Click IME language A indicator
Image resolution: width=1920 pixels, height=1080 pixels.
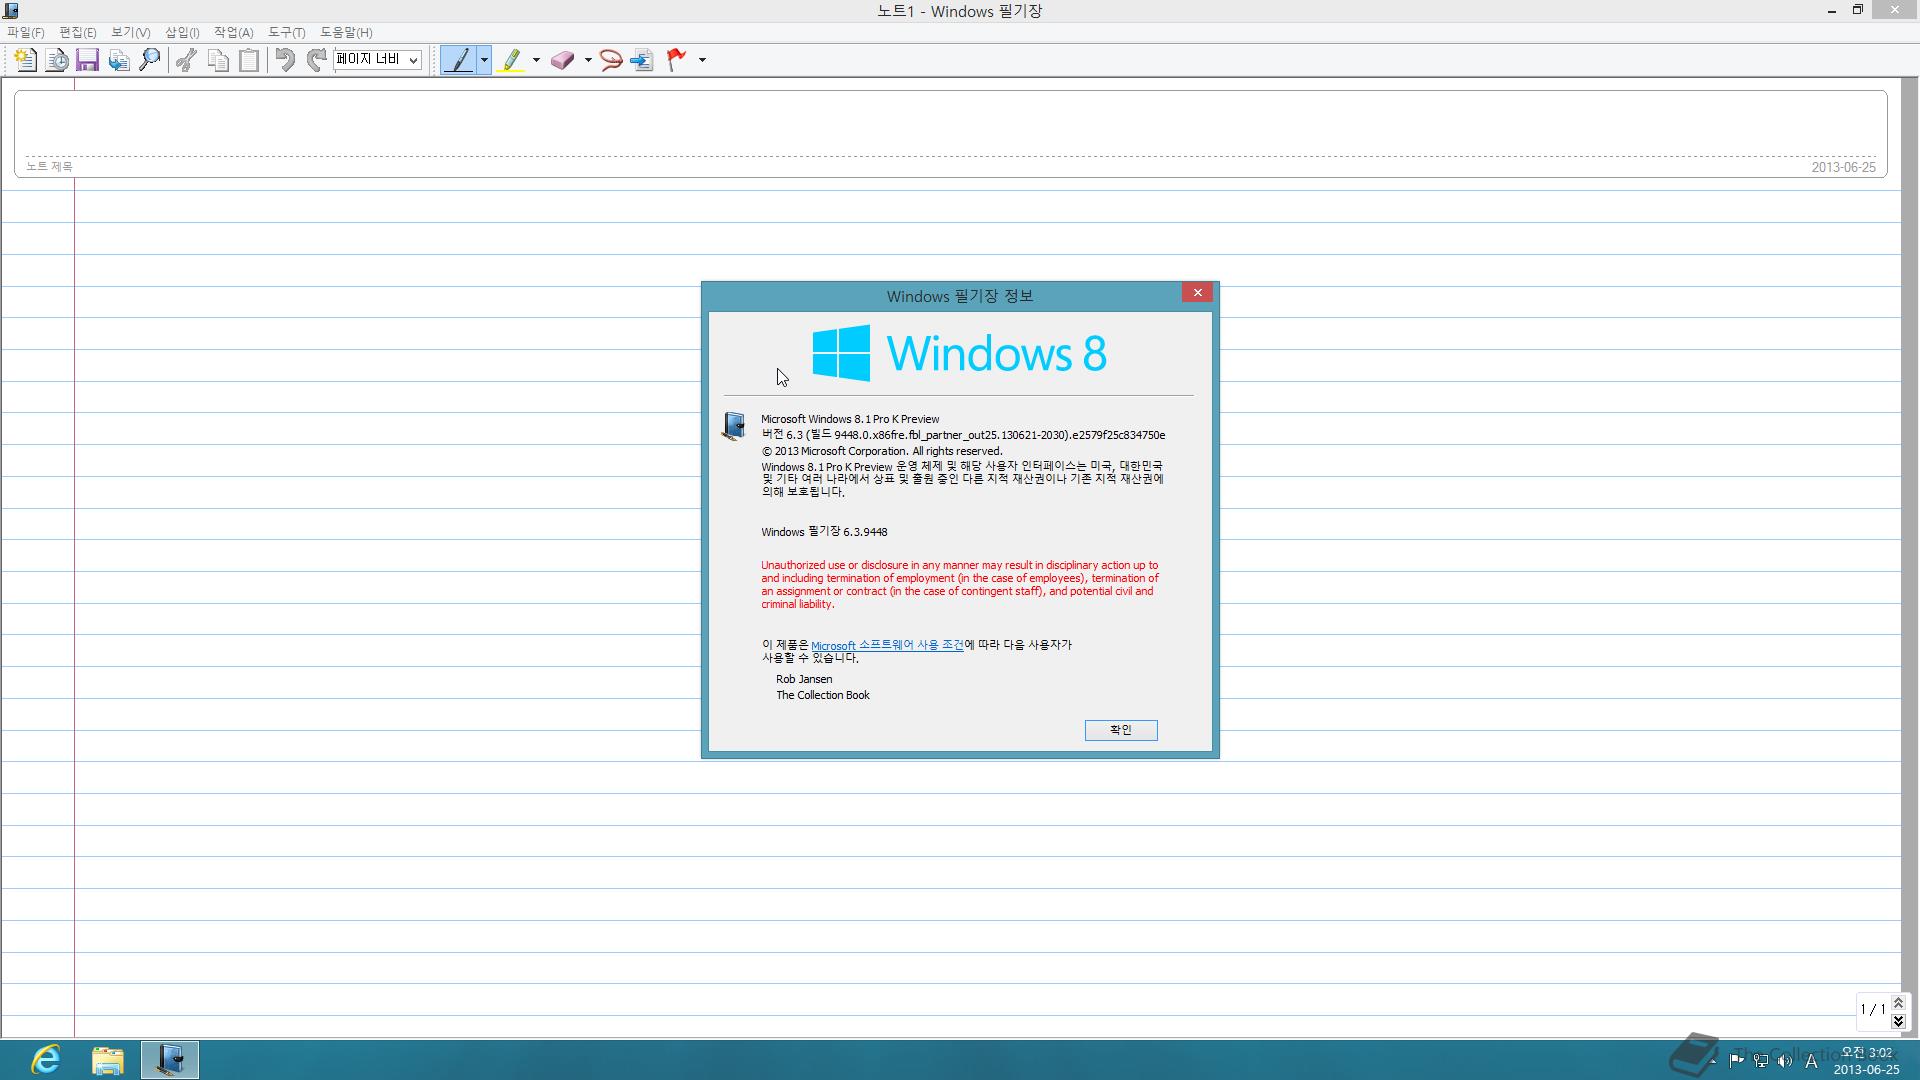1811,1061
